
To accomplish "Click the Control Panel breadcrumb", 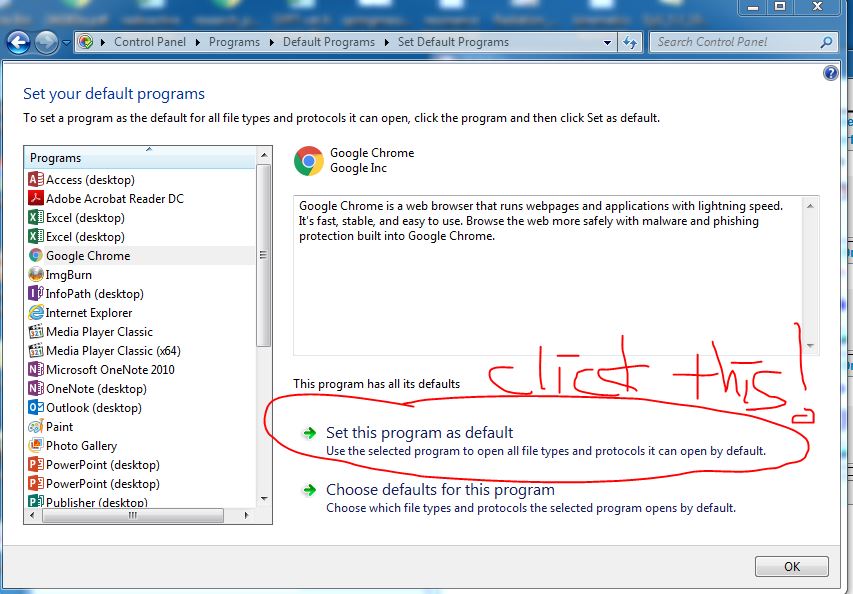I will click(150, 42).
